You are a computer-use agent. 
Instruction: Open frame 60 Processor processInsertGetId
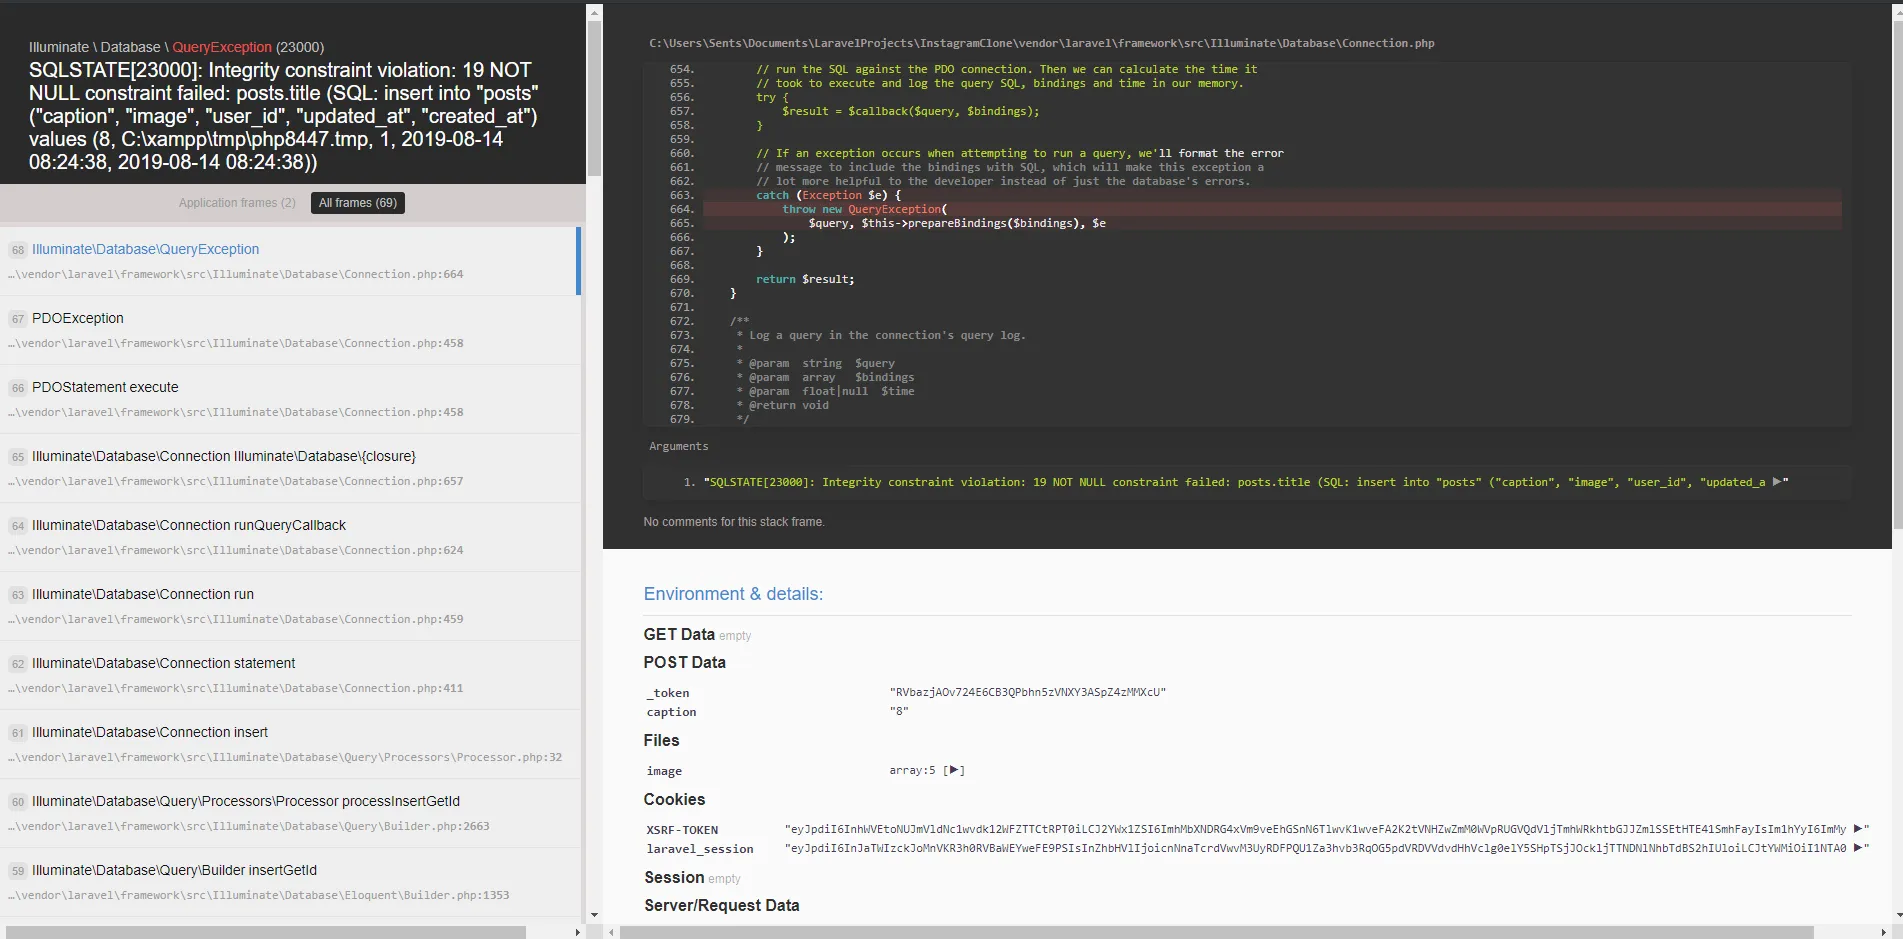290,813
